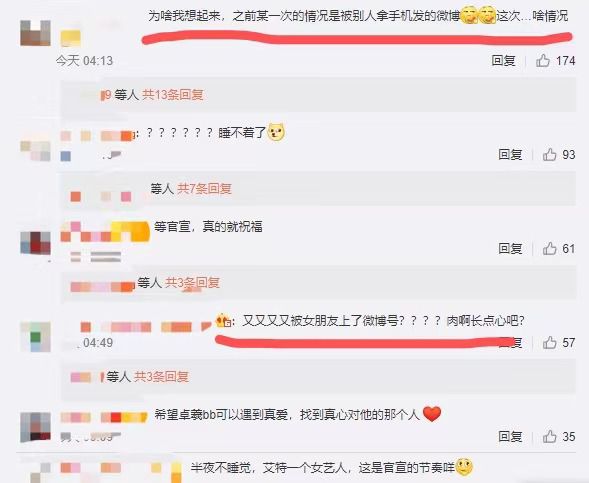Click the doge emoji after '睡不着了'
589x483 pixels.
[x=276, y=132]
